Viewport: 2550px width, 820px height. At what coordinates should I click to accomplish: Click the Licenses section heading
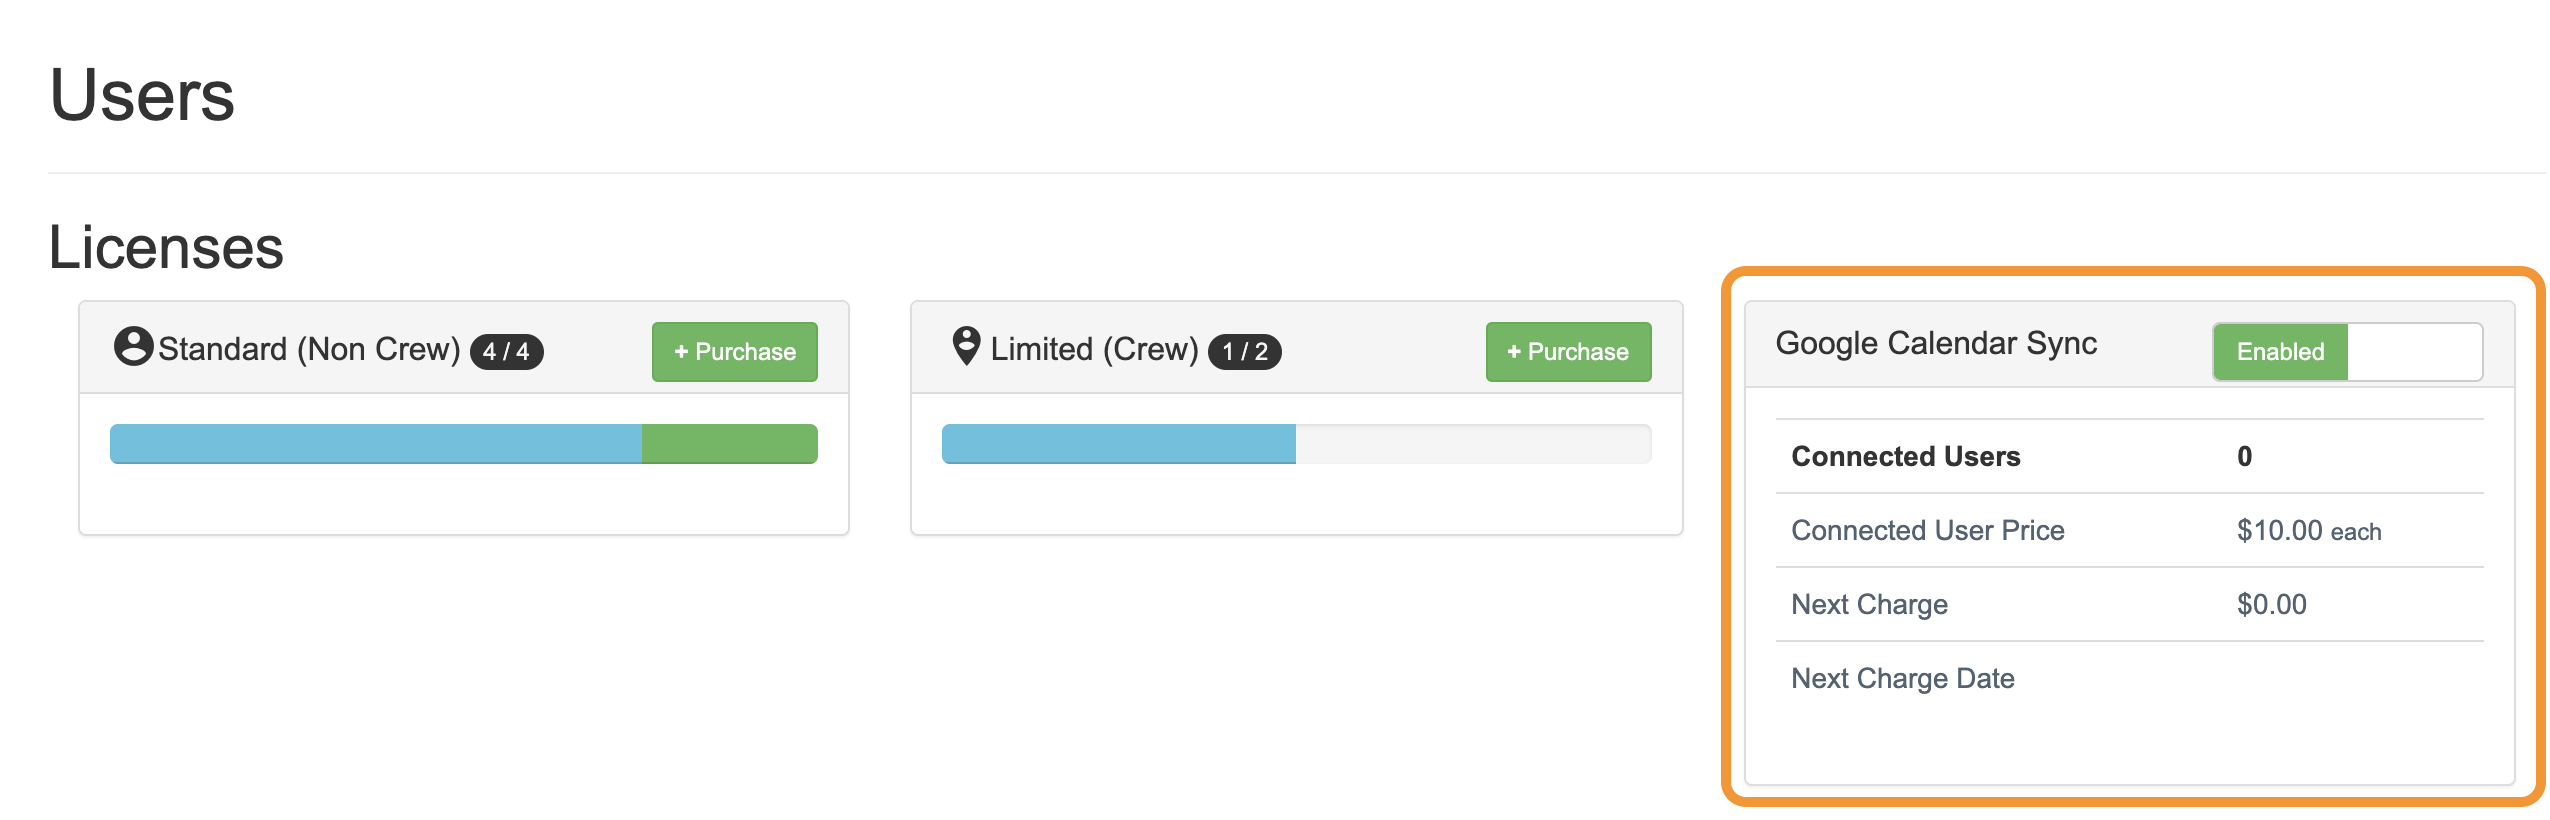[166, 247]
